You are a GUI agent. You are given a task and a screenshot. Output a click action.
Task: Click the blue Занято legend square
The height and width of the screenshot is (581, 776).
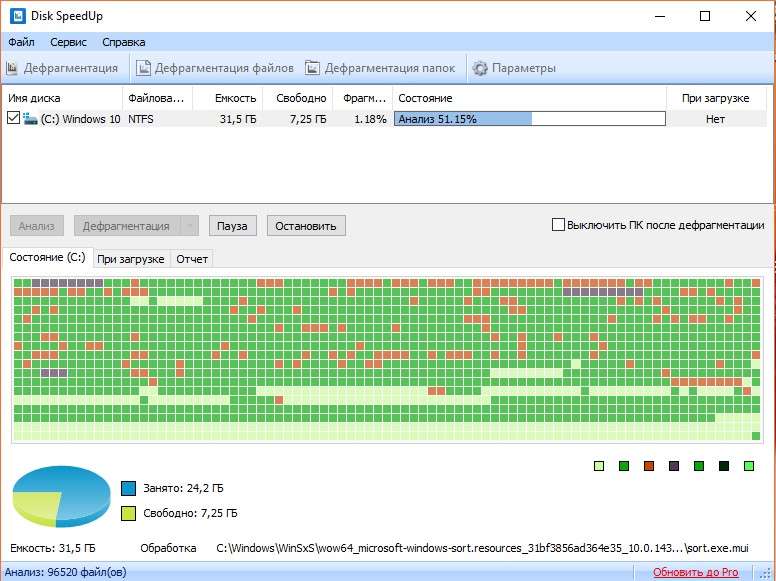(x=128, y=488)
